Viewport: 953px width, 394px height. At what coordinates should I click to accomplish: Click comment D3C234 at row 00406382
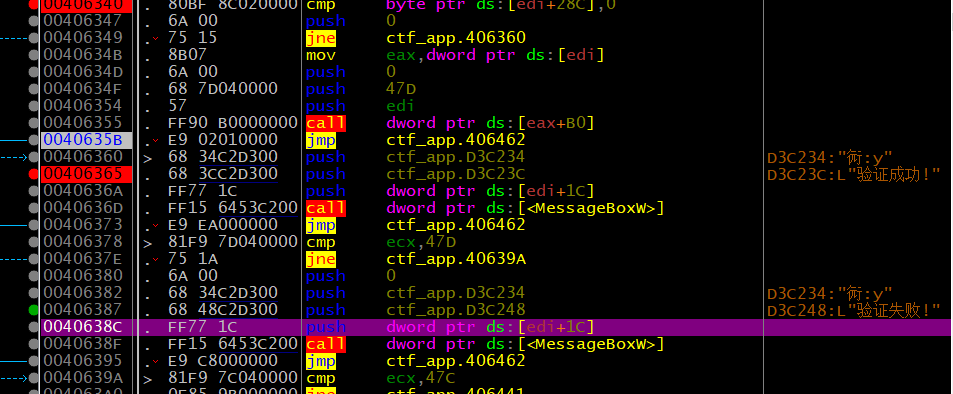[x=830, y=293]
